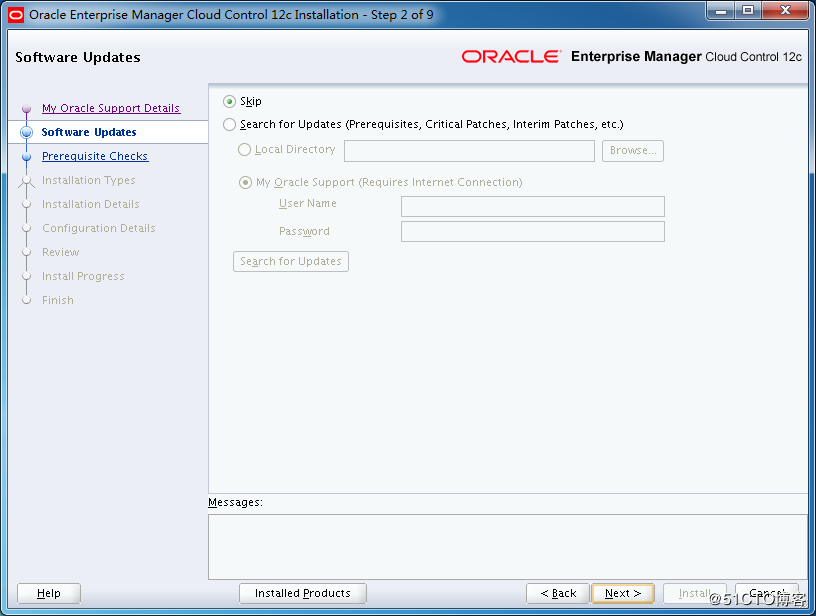Choose the Local Directory radio option
Screen dimensions: 816x616
pos(245,150)
